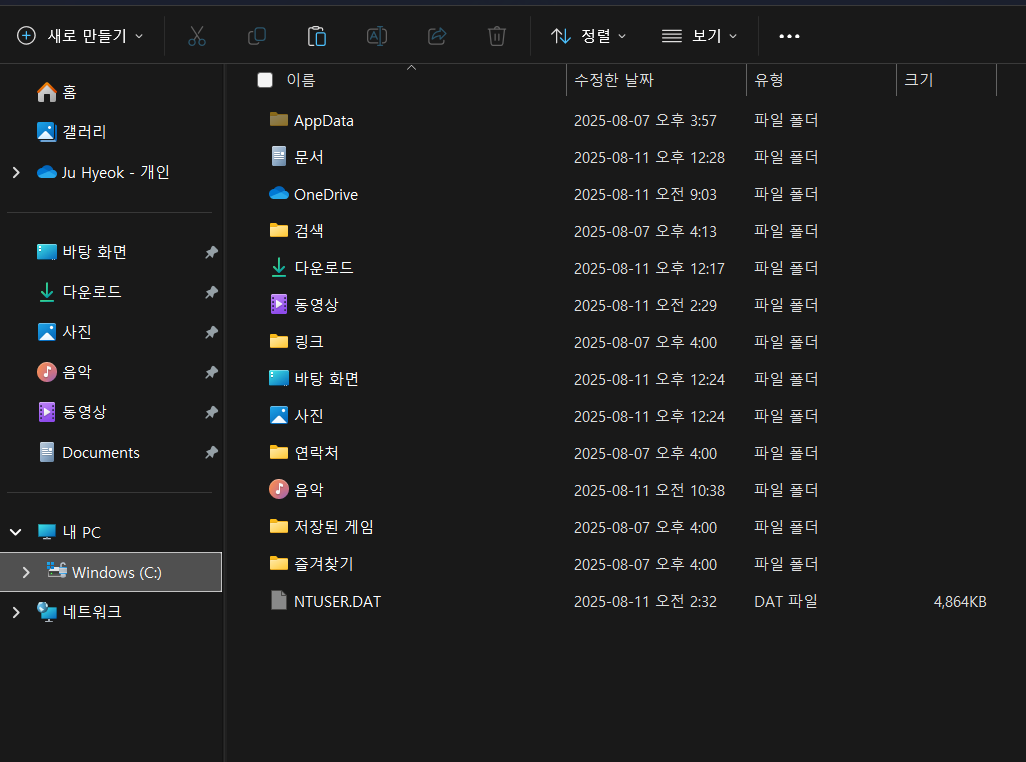Viewport: 1026px width, 762px height.
Task: Open the 새로 만들기 dropdown
Action: (80, 36)
